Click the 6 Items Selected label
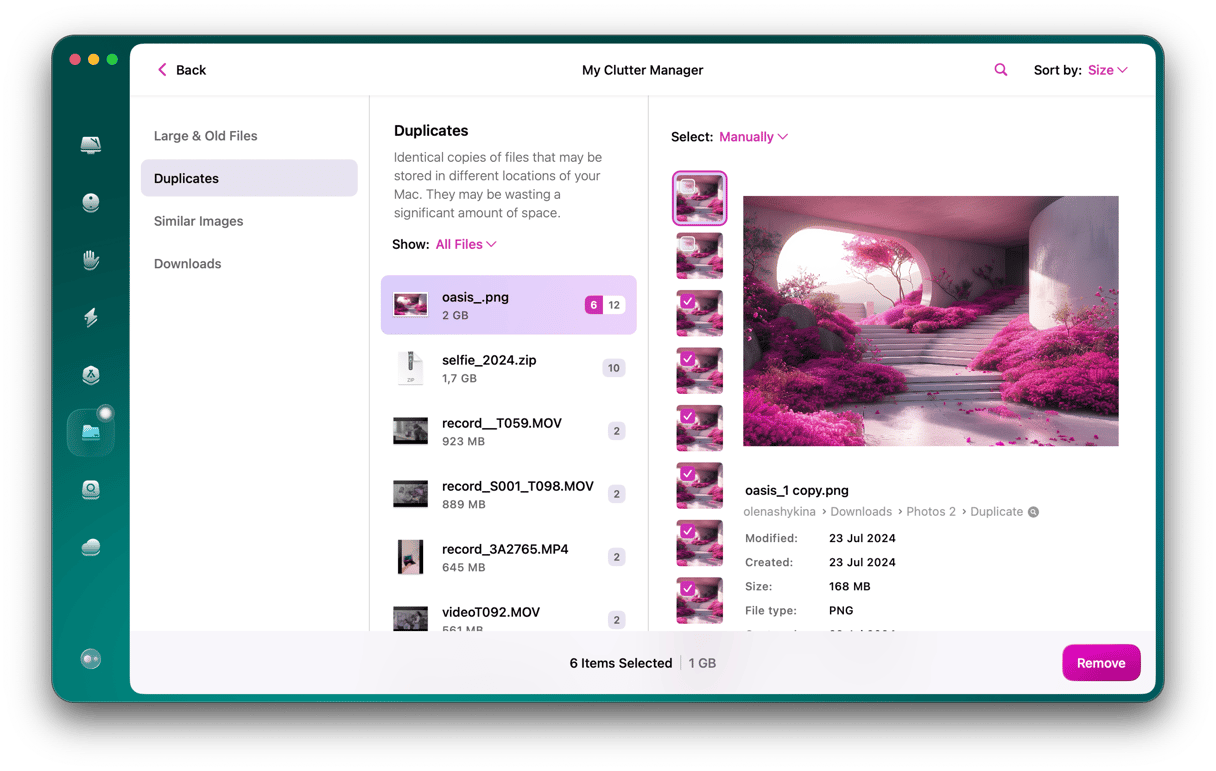 click(621, 663)
